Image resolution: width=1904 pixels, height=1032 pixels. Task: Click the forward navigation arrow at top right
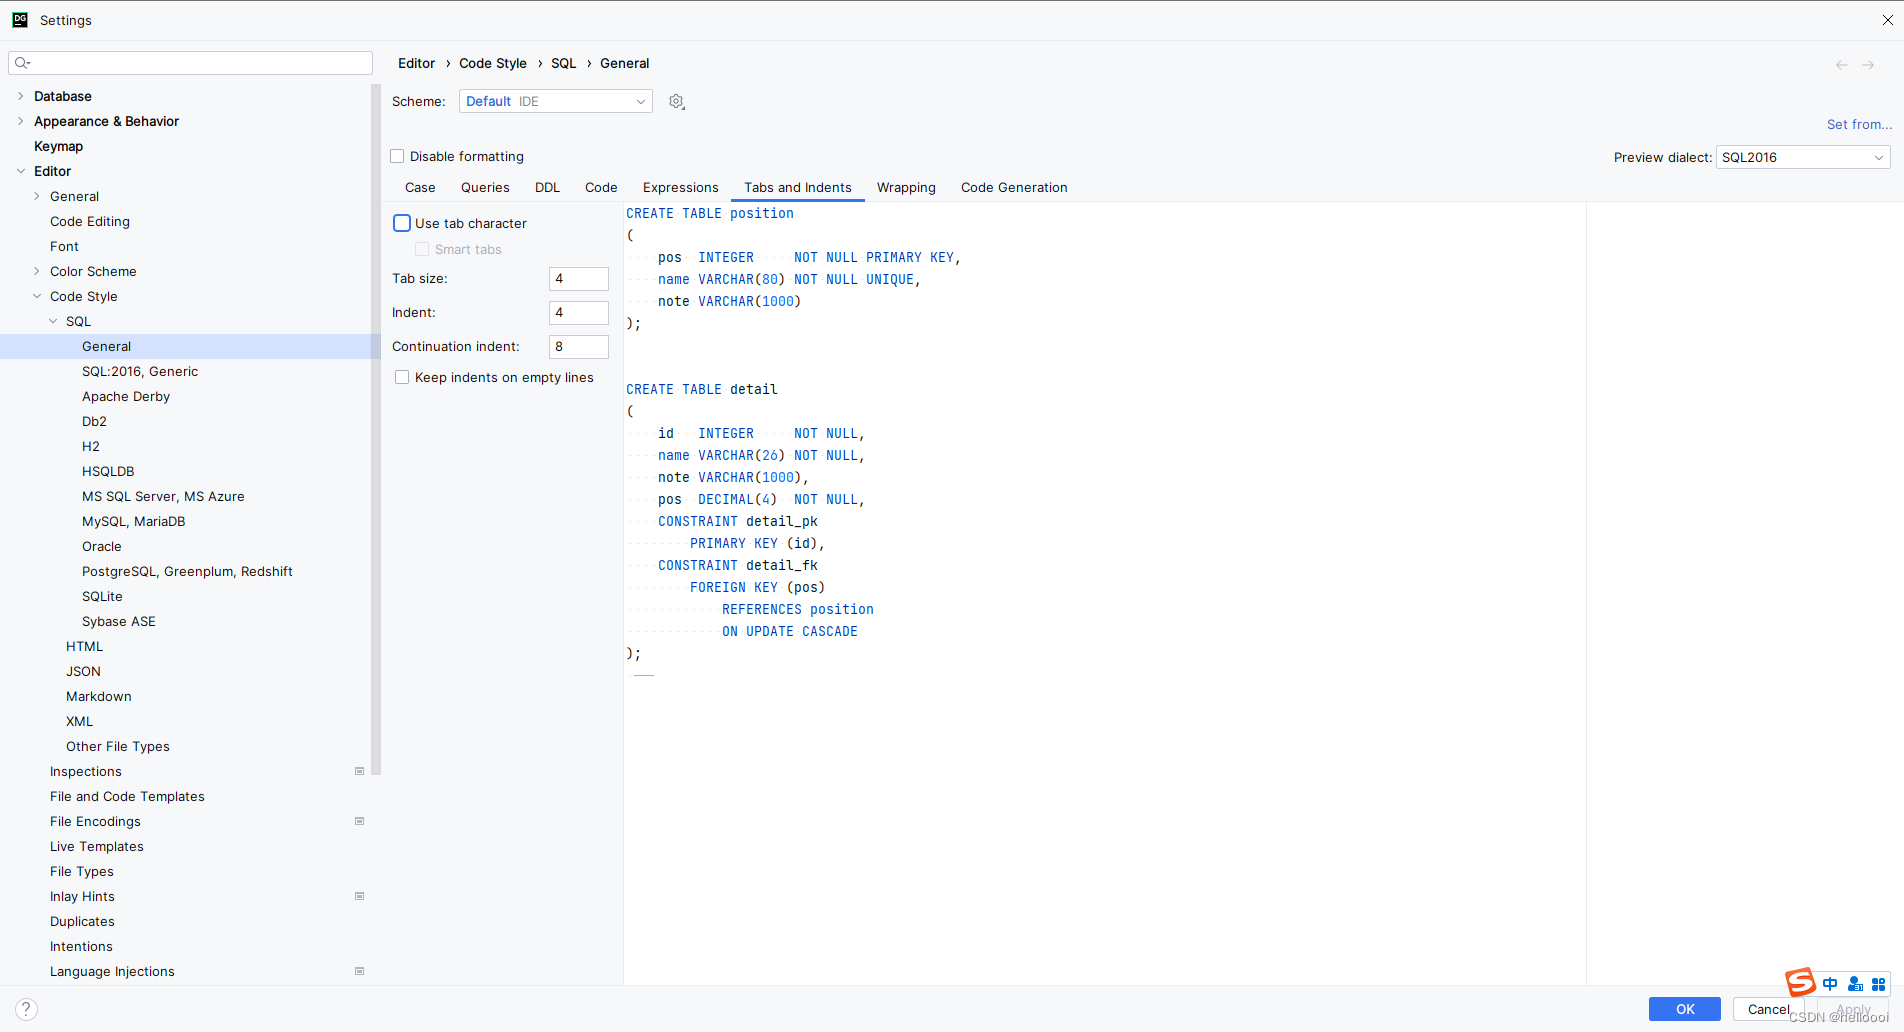point(1869,64)
